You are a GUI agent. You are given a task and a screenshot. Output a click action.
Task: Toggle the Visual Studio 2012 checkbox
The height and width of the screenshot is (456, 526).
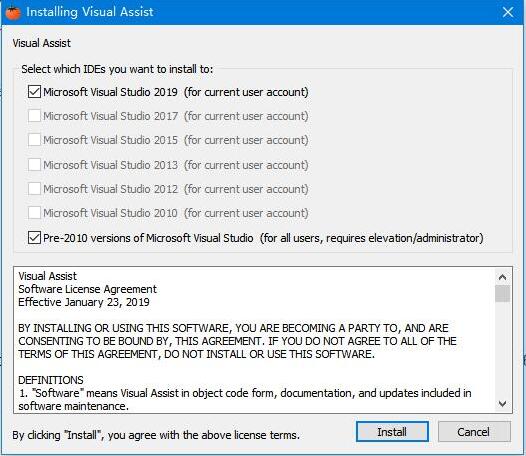[x=34, y=189]
